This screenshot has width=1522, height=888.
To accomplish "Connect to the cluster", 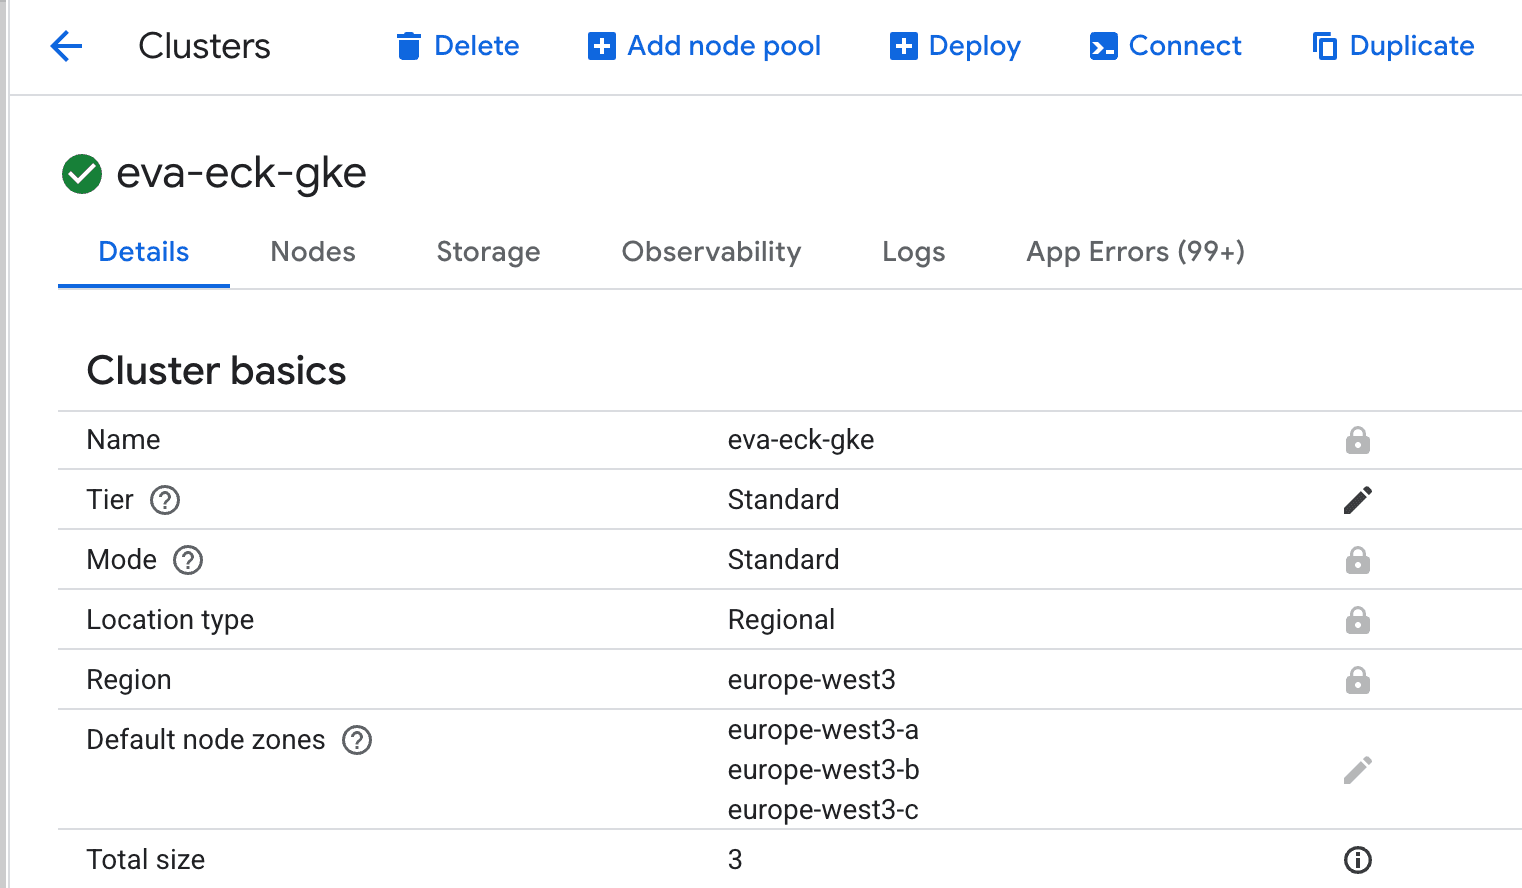I will [1166, 46].
